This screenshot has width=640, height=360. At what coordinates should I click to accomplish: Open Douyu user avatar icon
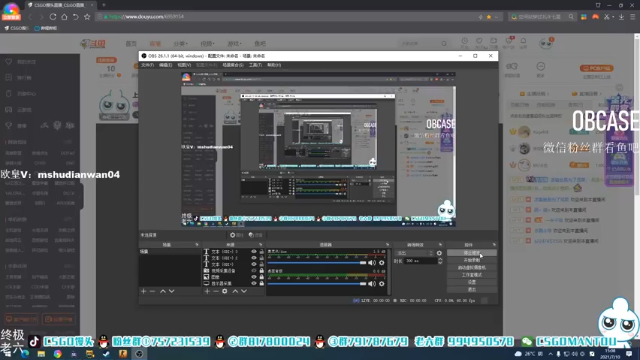click(x=546, y=43)
